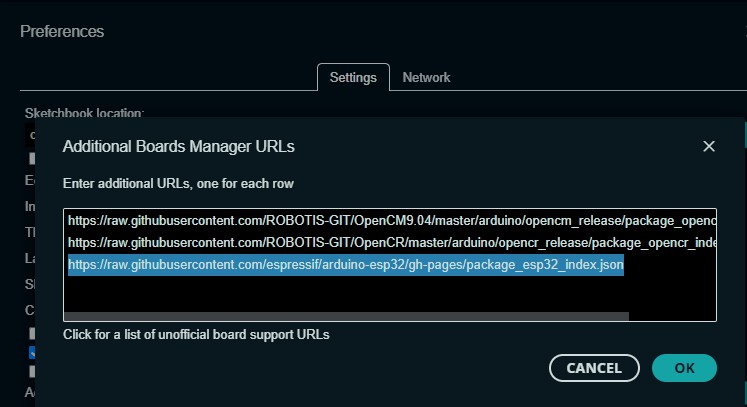This screenshot has height=407, width=747.
Task: Confirm the URLs with the OK button
Action: pos(684,368)
